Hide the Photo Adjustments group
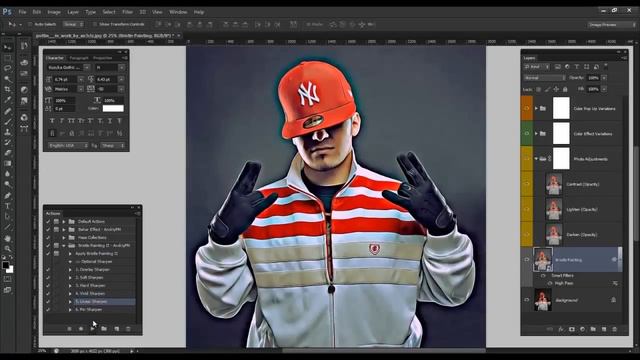This screenshot has height=360, width=640. point(527,159)
